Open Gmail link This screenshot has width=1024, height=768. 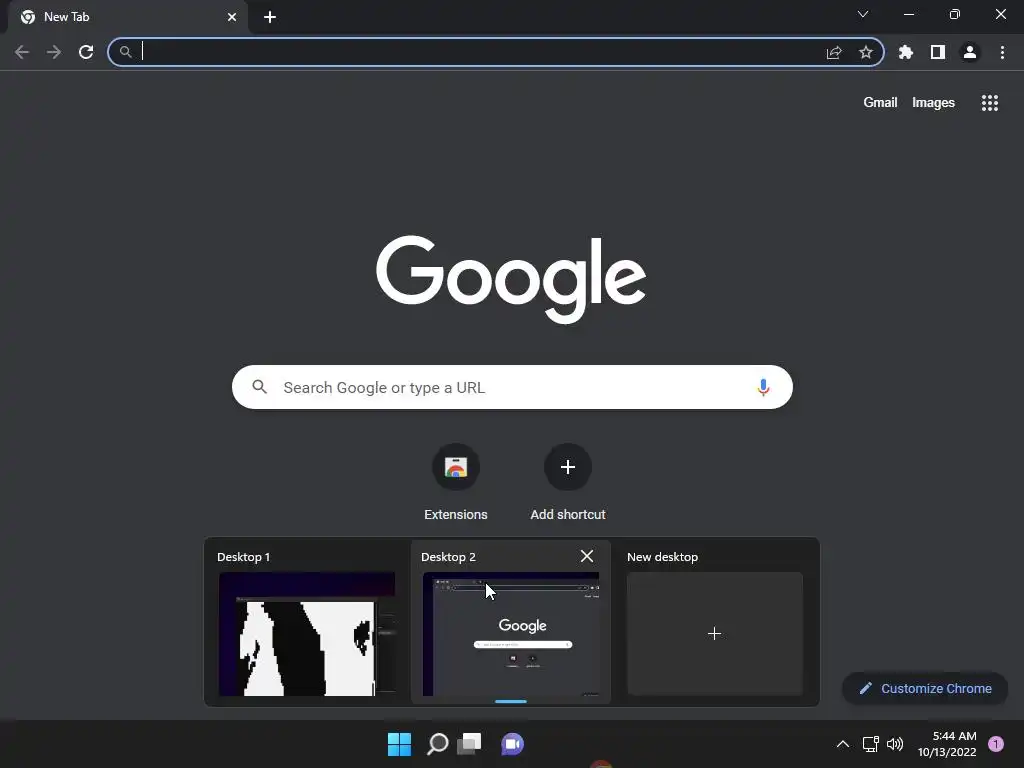click(880, 103)
